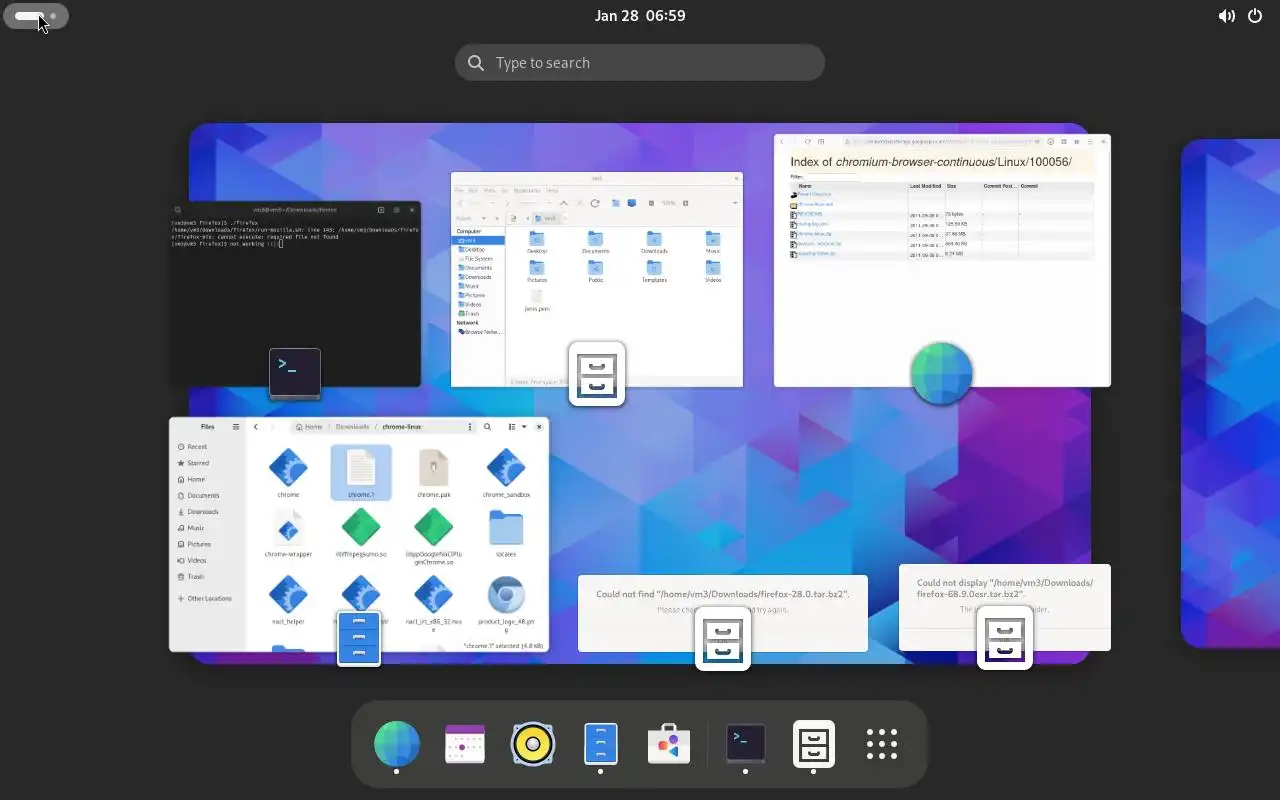Click the Activities workspace indicator pill

point(36,16)
